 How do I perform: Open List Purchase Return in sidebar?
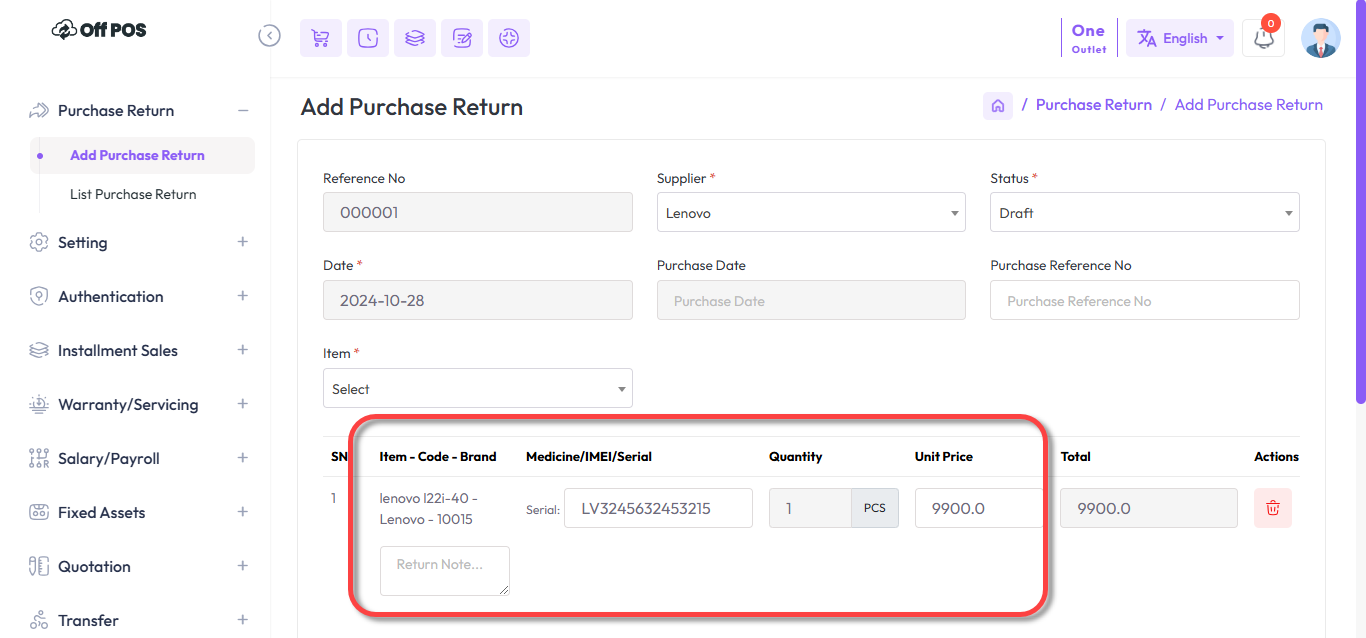133,194
